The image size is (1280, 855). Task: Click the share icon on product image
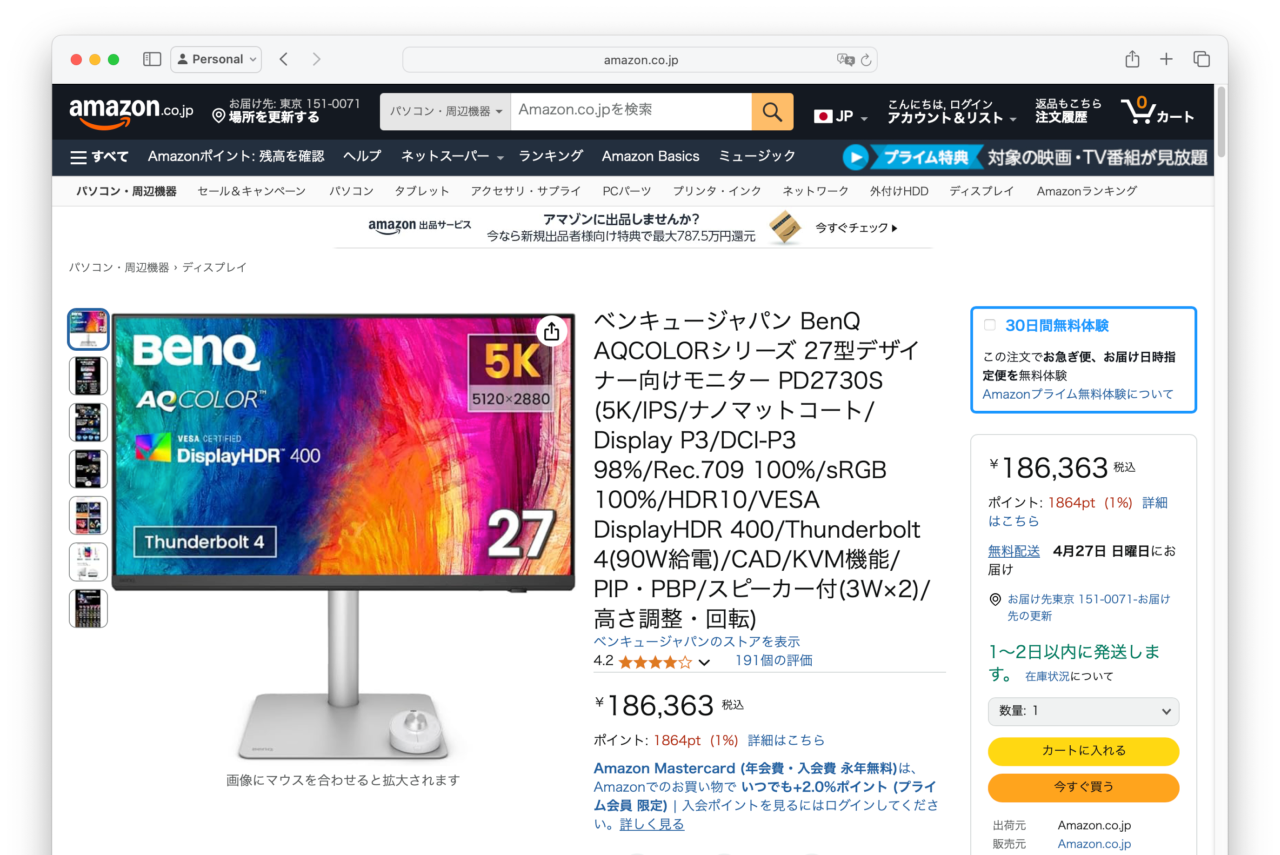(552, 332)
